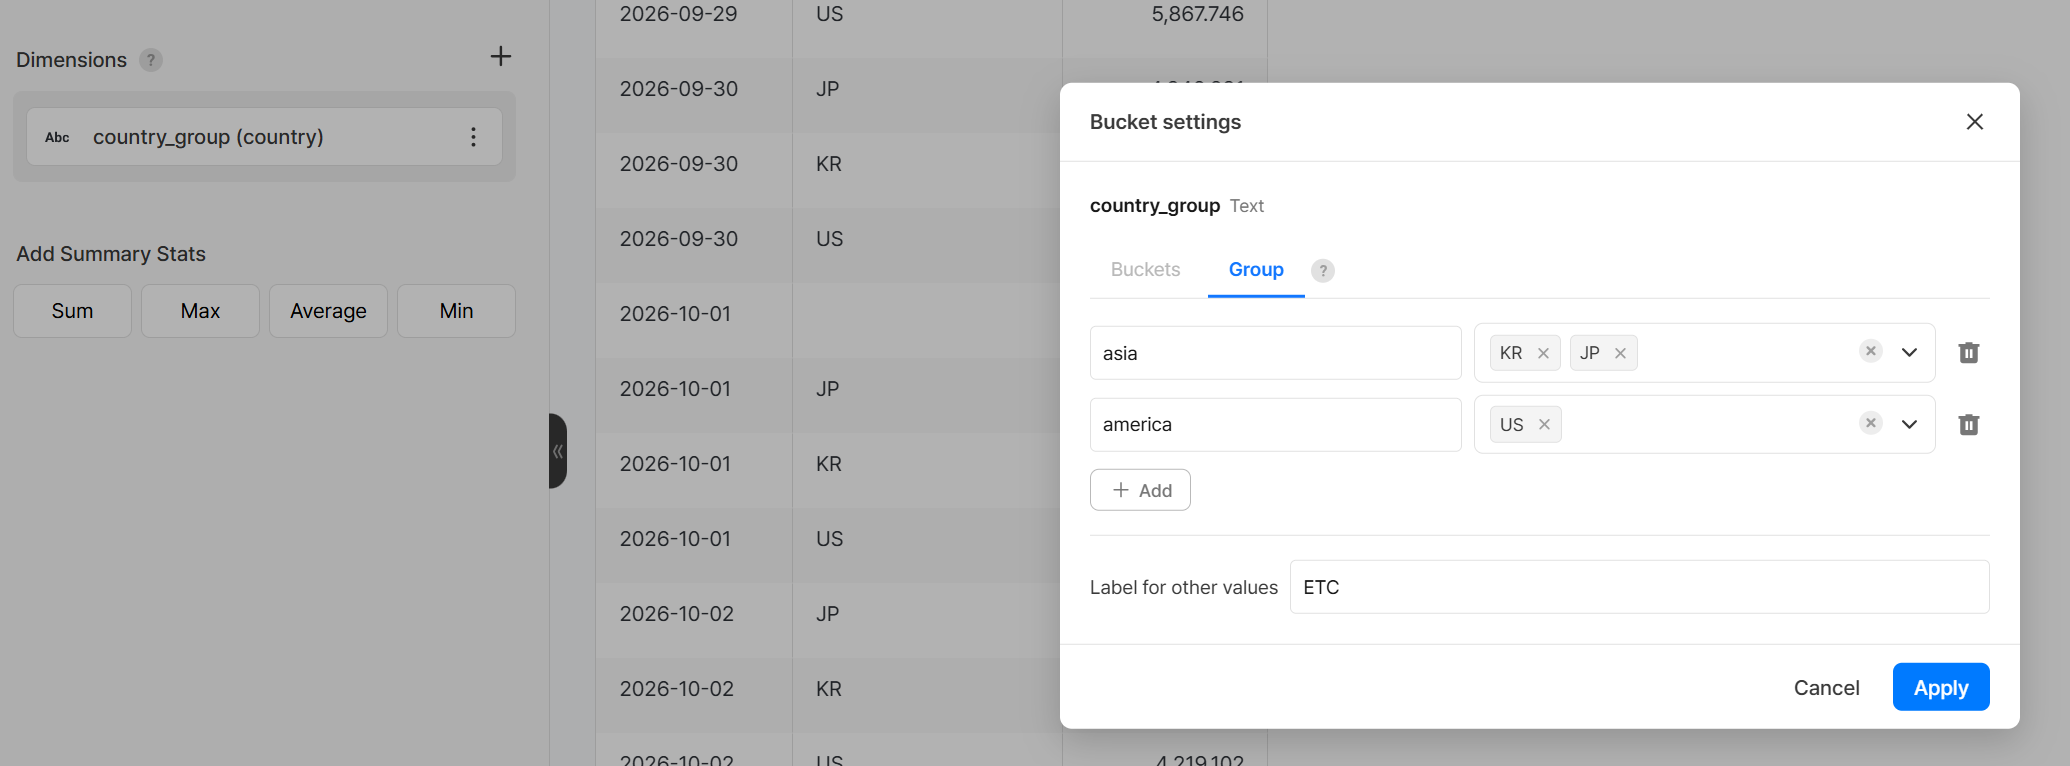Image resolution: width=2070 pixels, height=766 pixels.
Task: Add another group with the Add button
Action: [1140, 490]
